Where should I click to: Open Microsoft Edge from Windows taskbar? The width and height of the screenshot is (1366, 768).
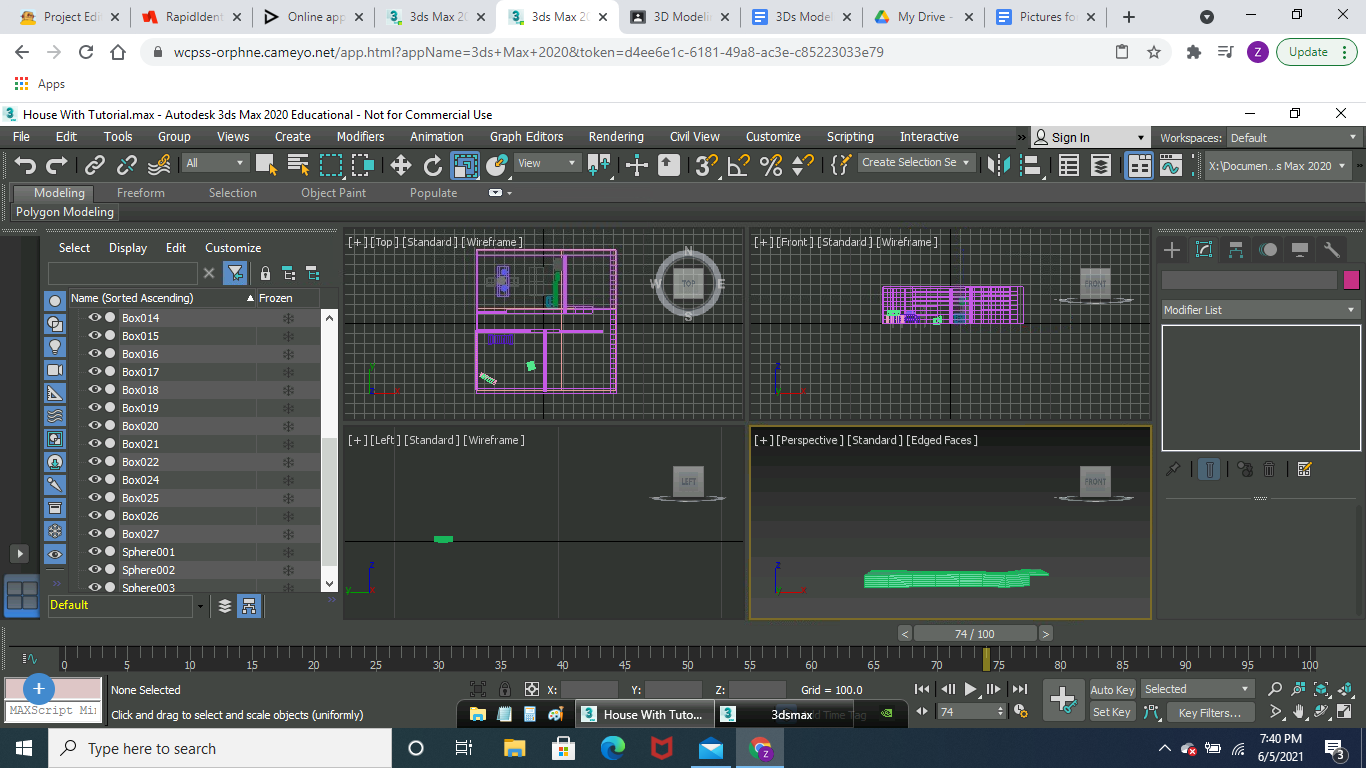(612, 748)
